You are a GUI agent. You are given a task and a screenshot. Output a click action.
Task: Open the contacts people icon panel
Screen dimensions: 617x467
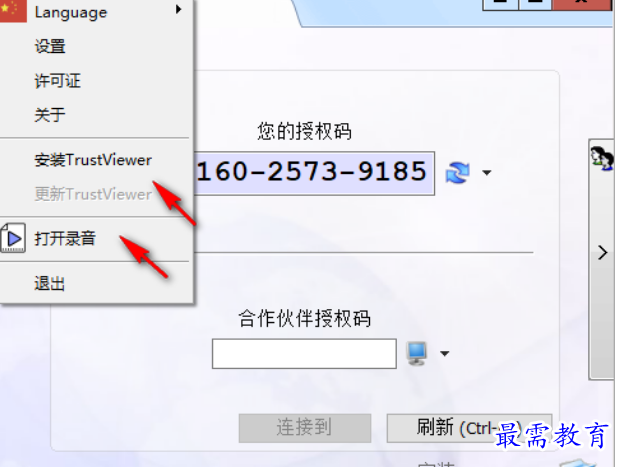coord(602,158)
